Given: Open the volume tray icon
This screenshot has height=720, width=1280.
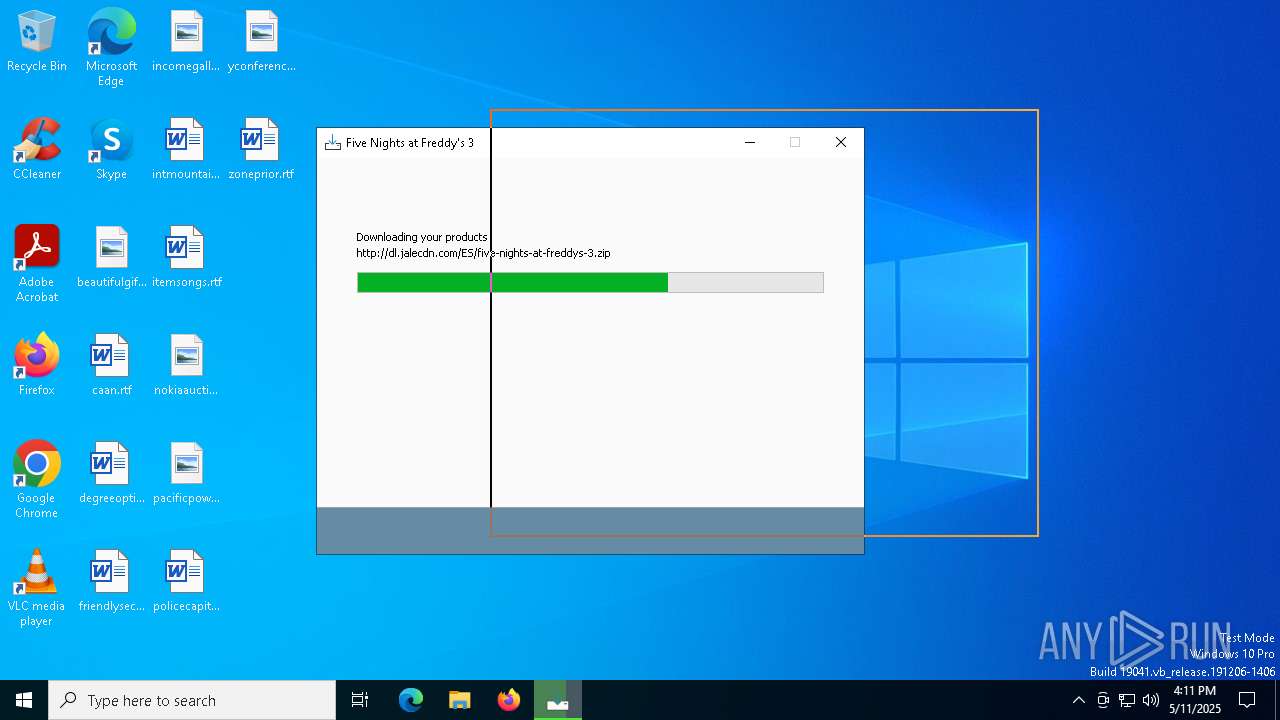Looking at the screenshot, I should (x=1151, y=700).
